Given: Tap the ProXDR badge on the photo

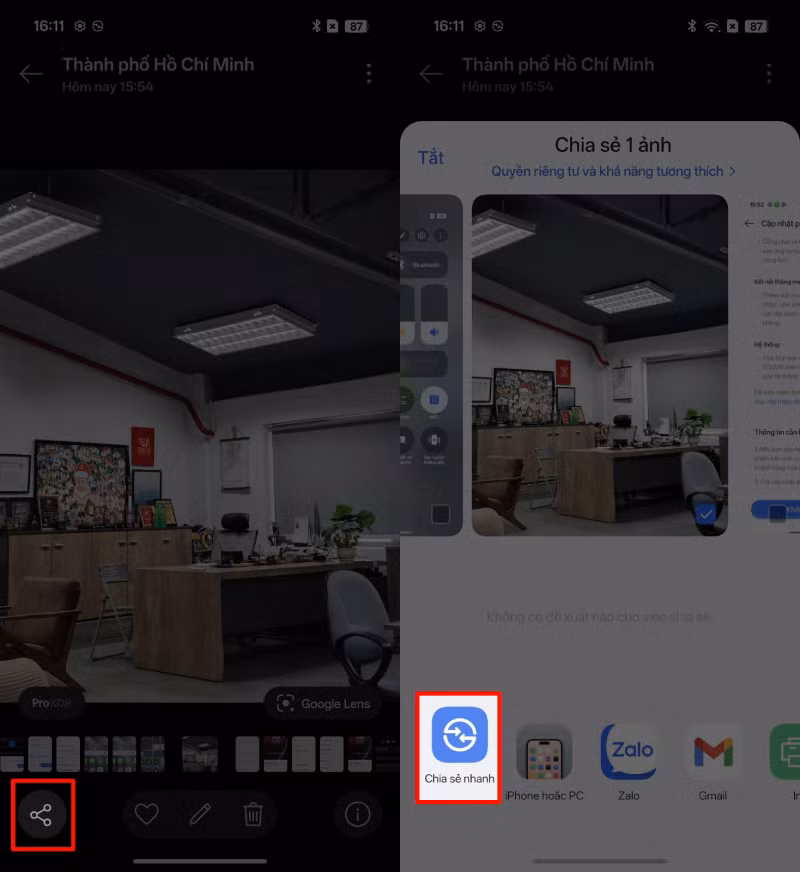Looking at the screenshot, I should click(54, 703).
